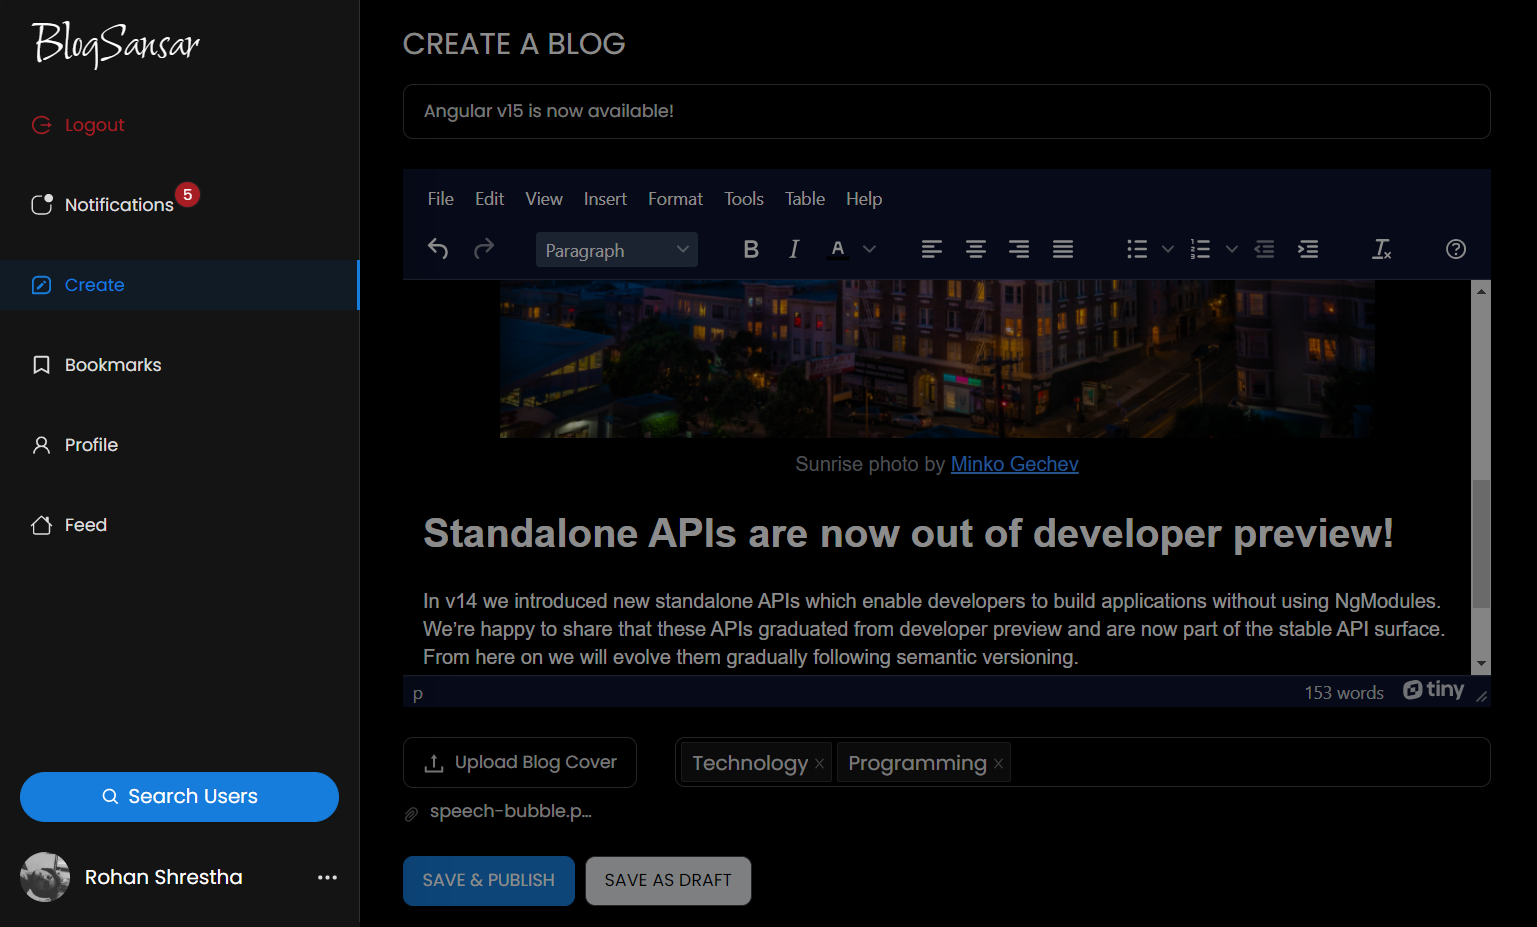Expand the text color options arrow
The image size is (1537, 927).
pyautogui.click(x=869, y=249)
